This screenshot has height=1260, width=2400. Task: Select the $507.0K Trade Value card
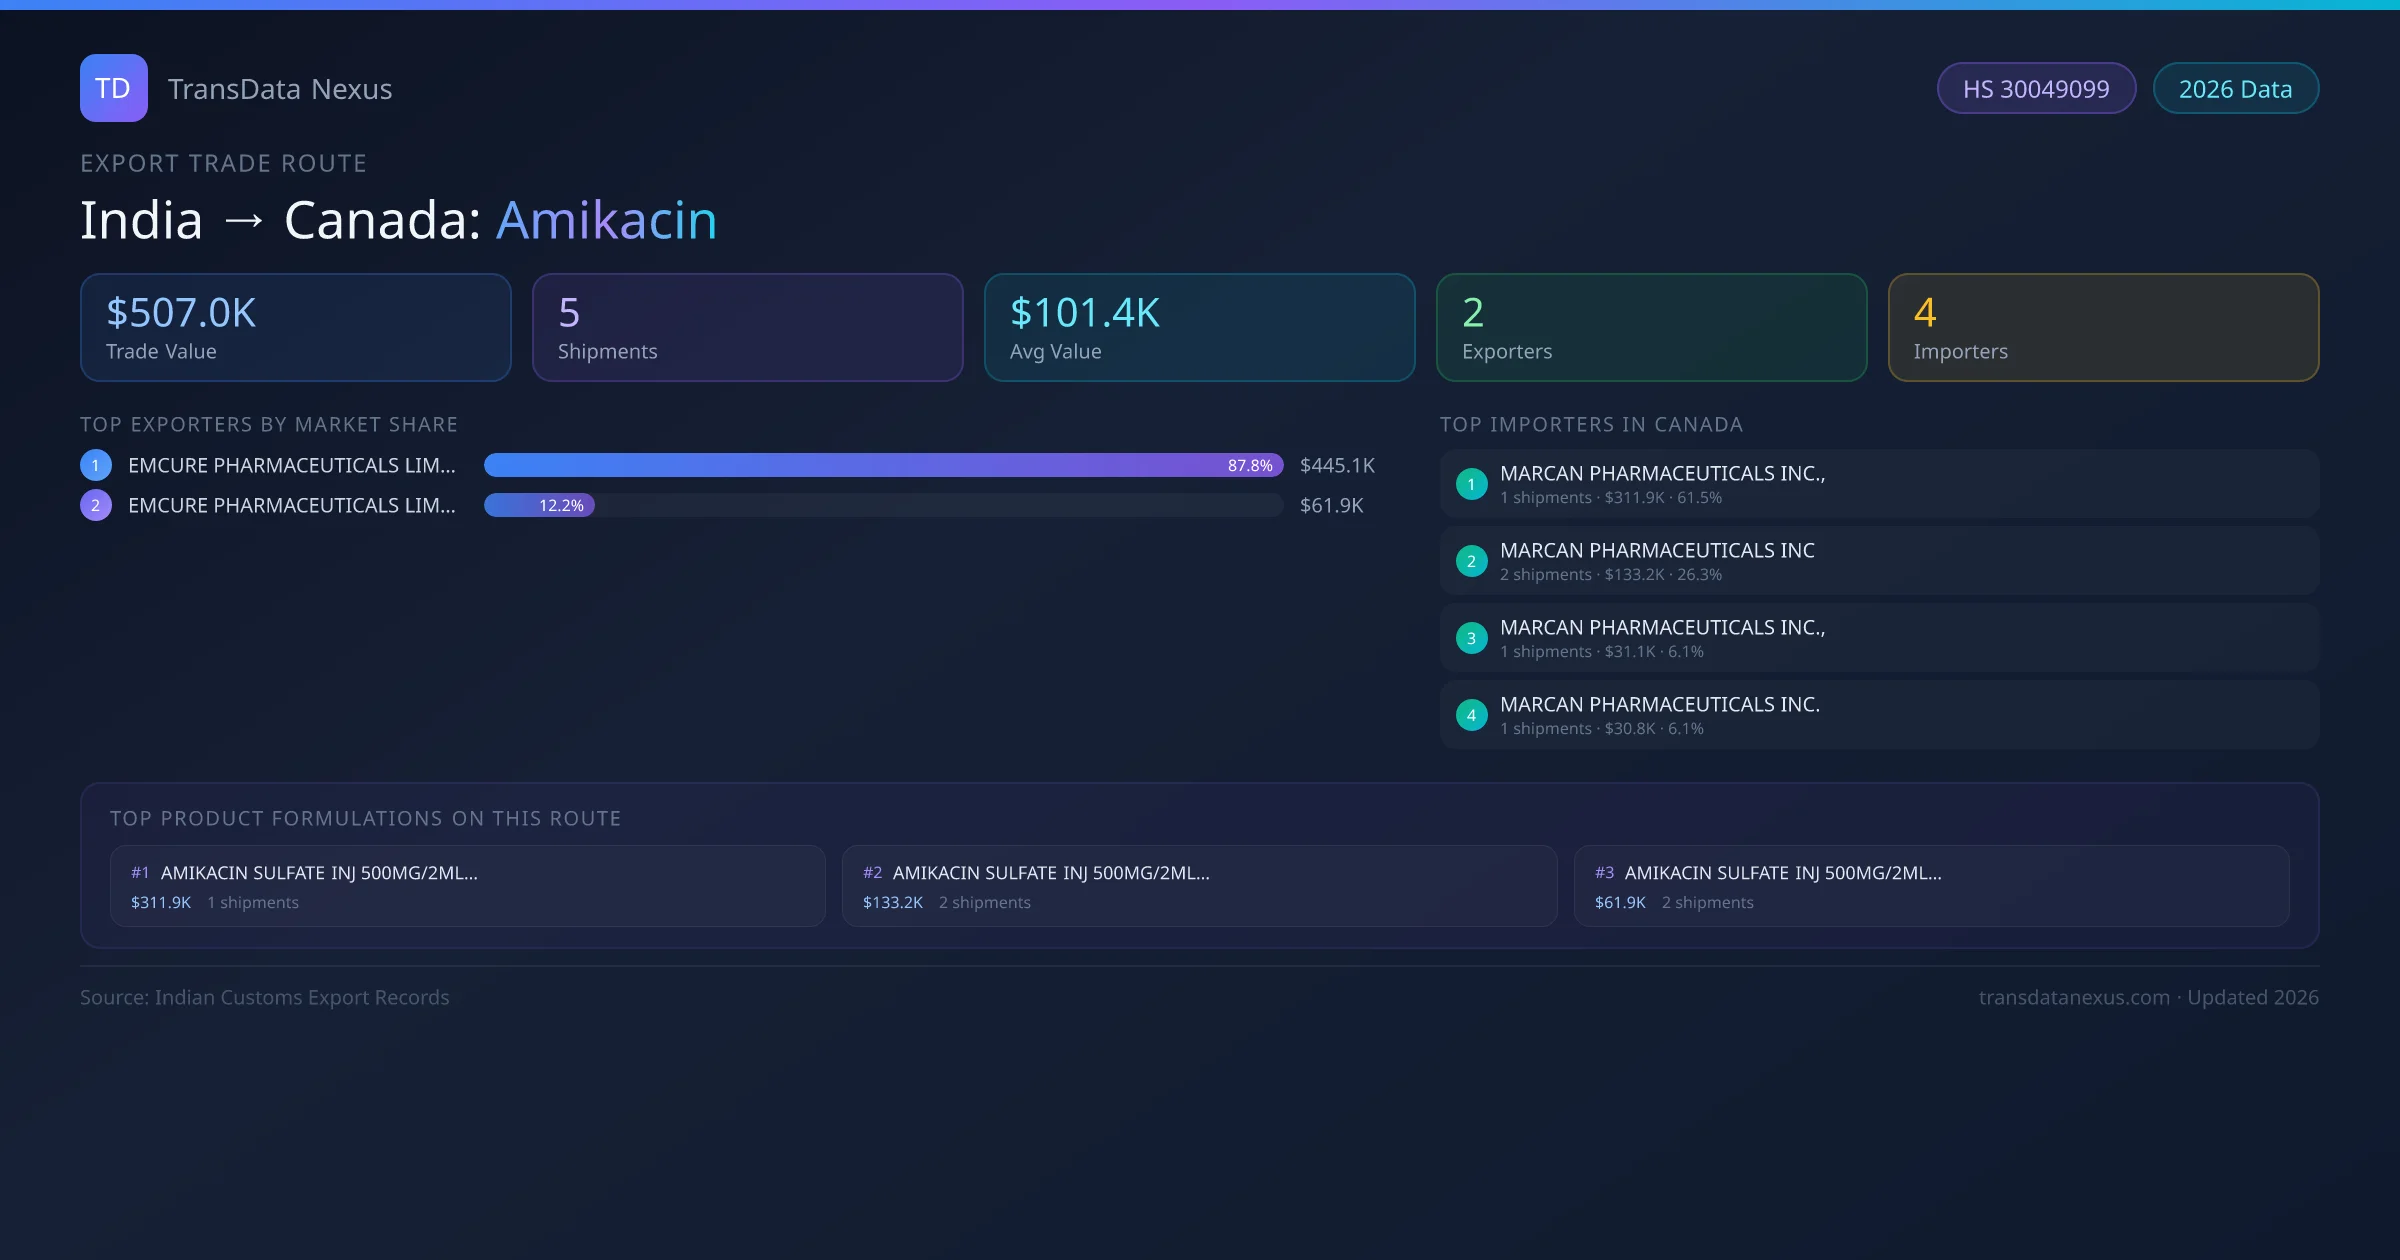click(295, 328)
